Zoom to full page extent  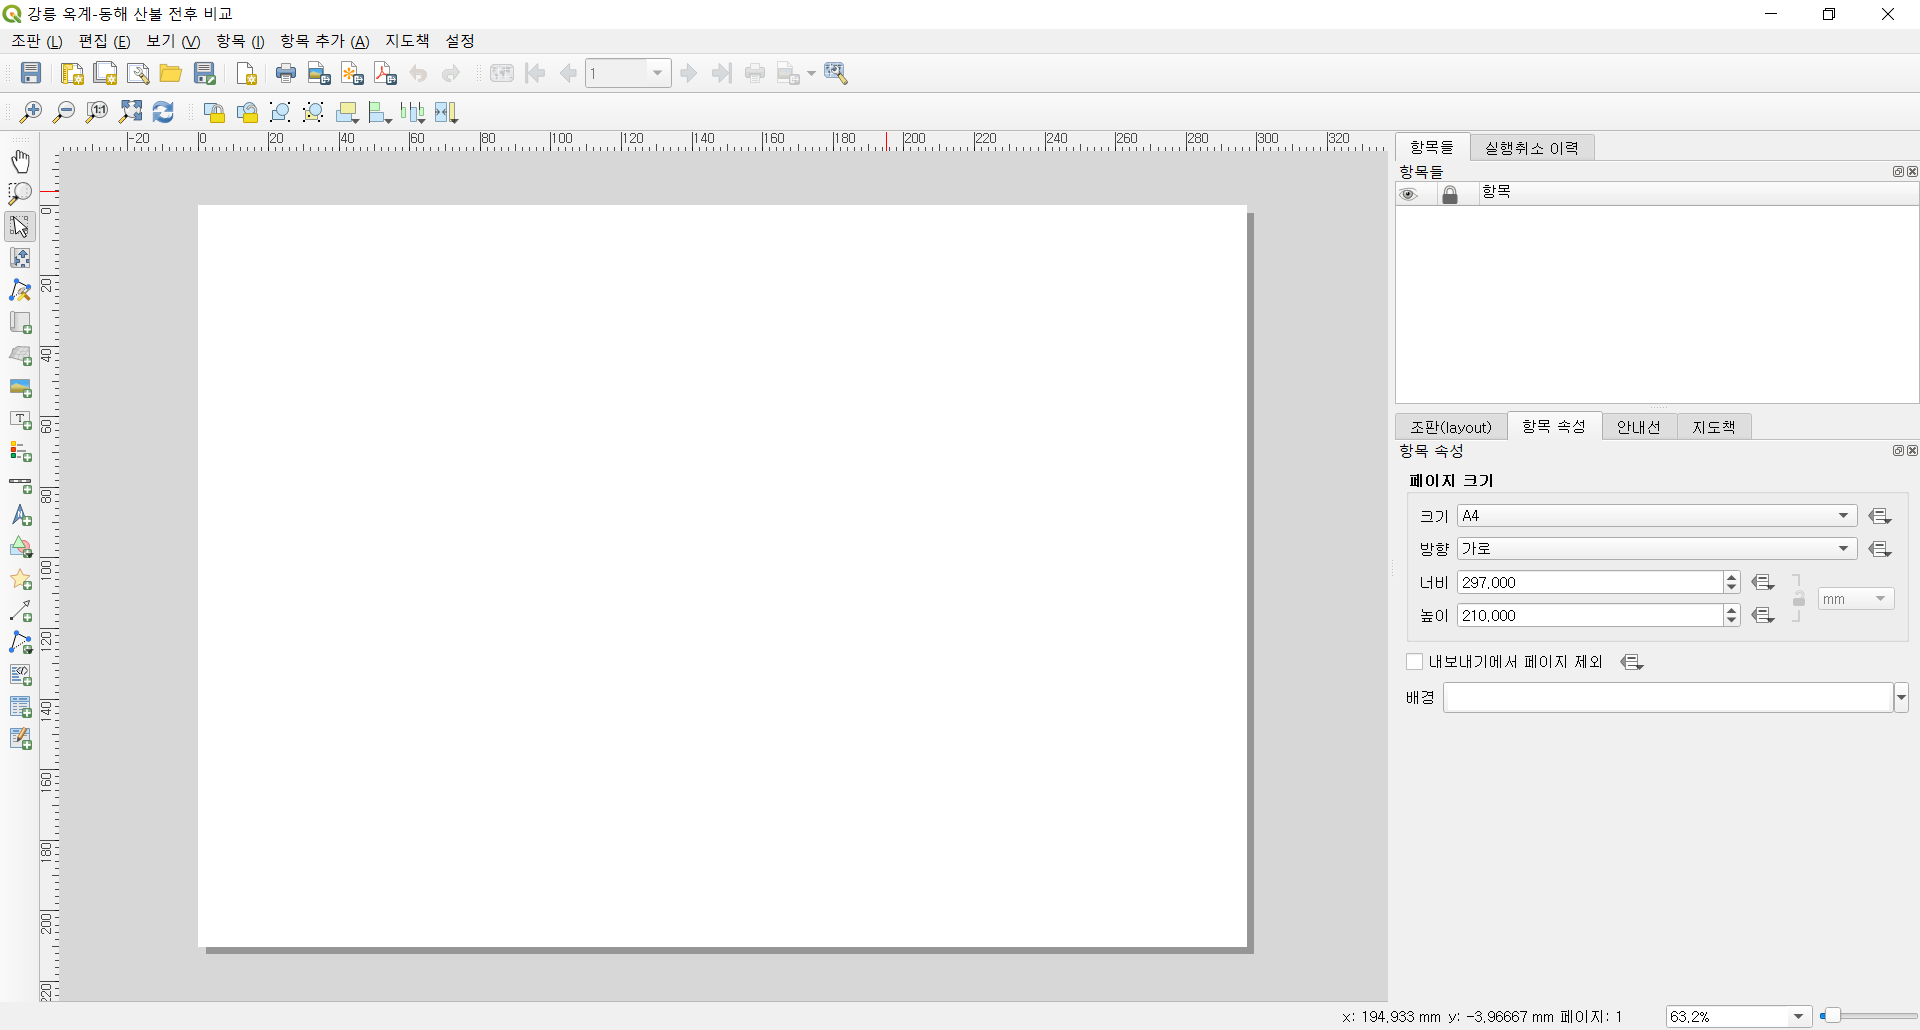(130, 112)
